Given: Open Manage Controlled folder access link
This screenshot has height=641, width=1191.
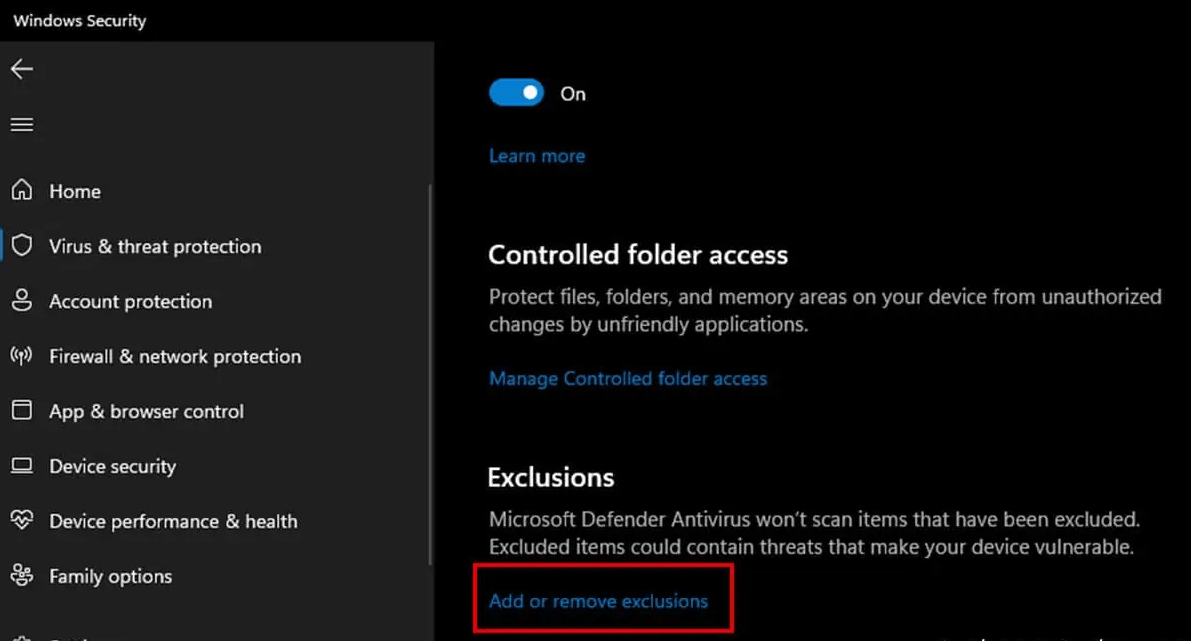Looking at the screenshot, I should click(x=628, y=379).
